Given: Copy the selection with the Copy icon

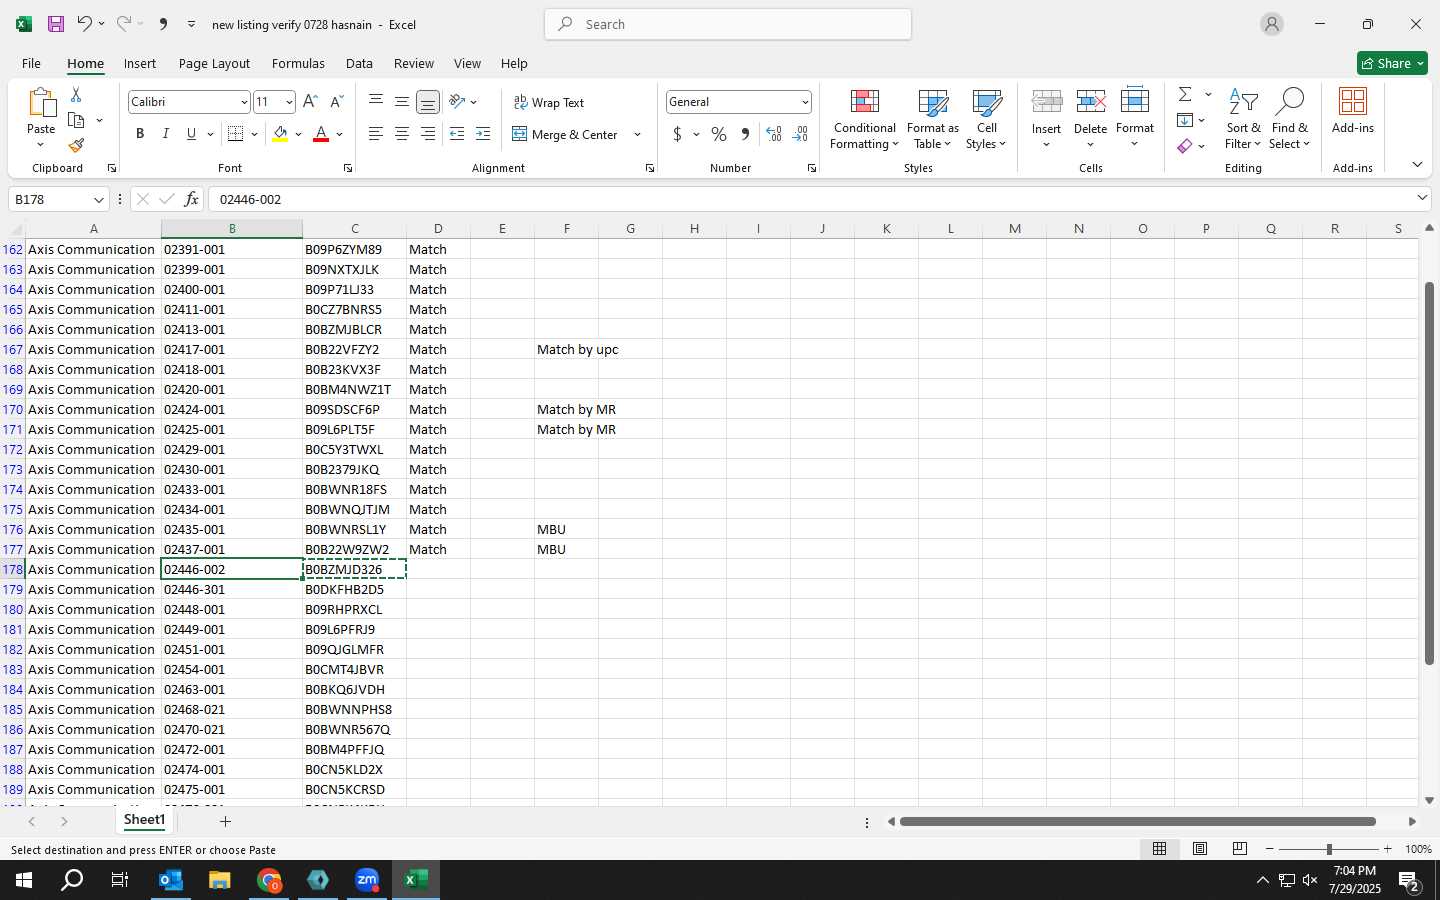Looking at the screenshot, I should click(76, 120).
